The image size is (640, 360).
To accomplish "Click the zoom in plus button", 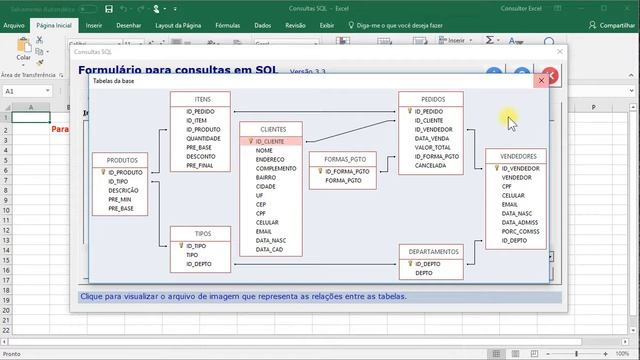I will click(x=605, y=354).
